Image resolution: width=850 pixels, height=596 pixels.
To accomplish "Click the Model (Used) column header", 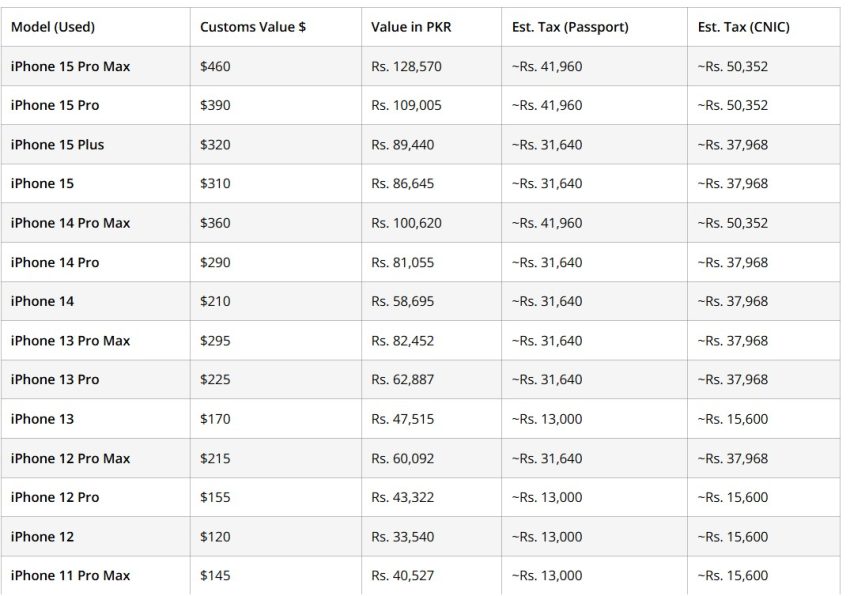I will 53,27.
